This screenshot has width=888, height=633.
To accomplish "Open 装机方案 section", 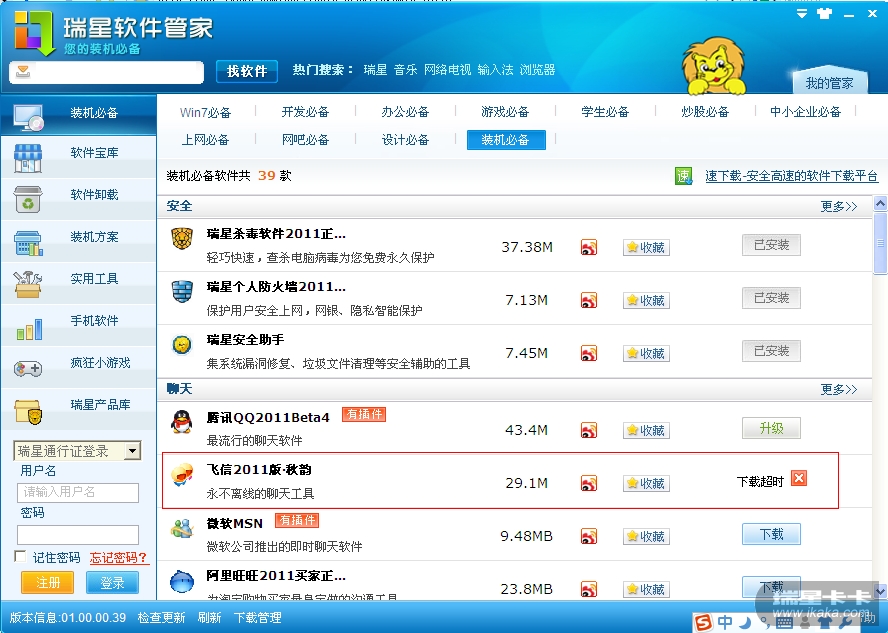I will 78,240.
